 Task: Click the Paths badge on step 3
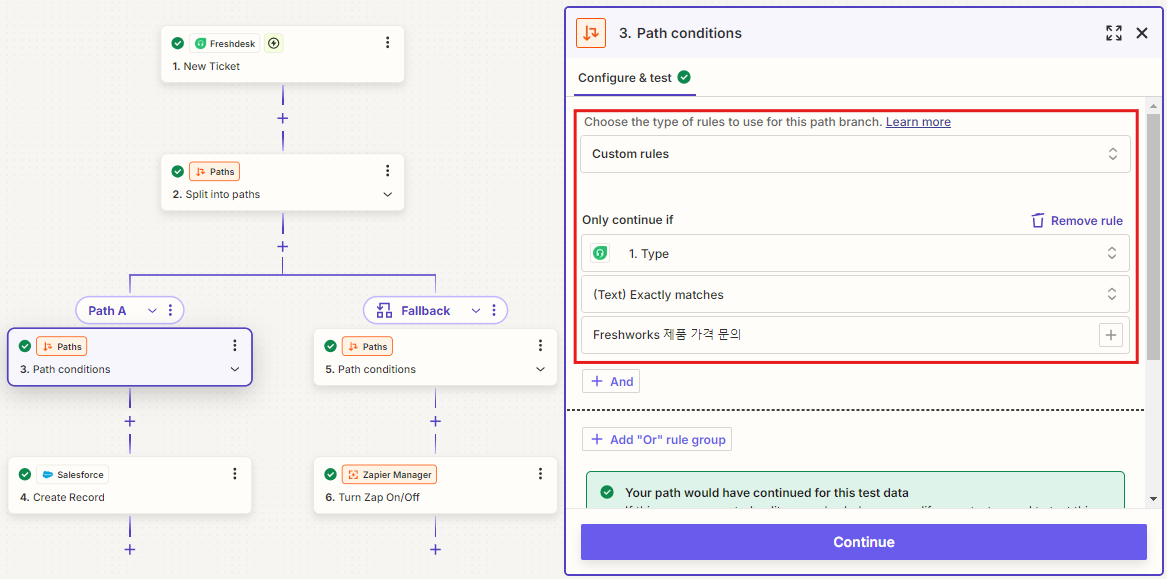(62, 345)
